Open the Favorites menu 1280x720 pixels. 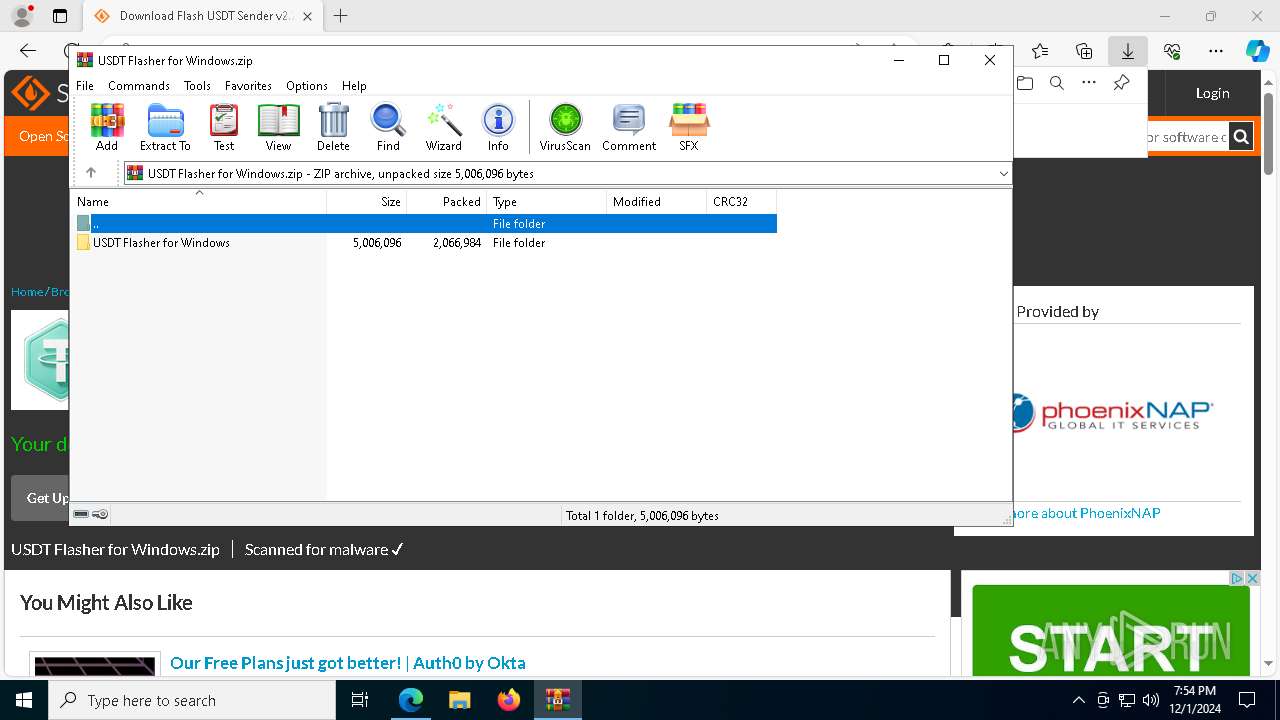pyautogui.click(x=248, y=86)
